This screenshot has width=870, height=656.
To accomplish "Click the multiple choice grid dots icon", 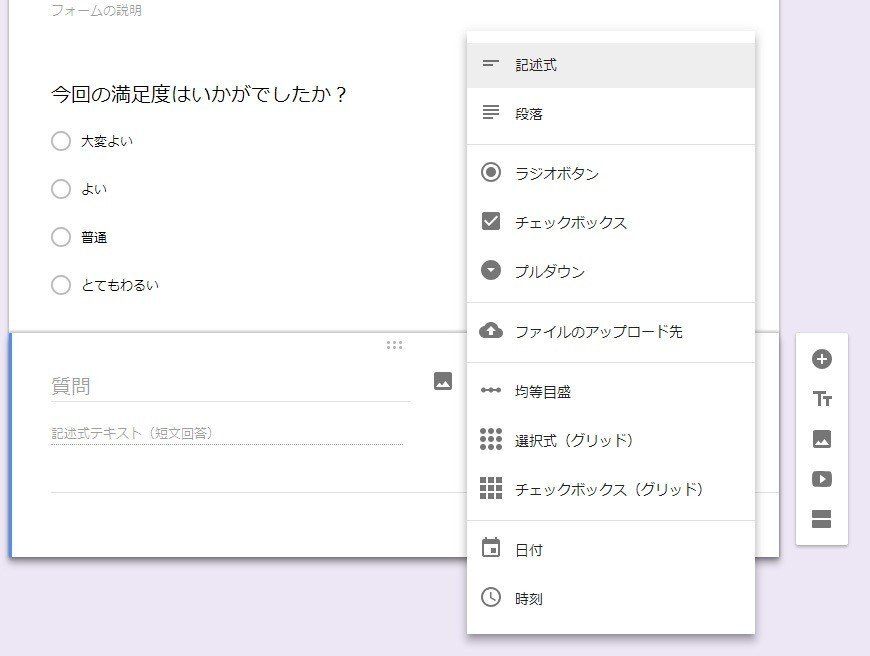I will (490, 439).
